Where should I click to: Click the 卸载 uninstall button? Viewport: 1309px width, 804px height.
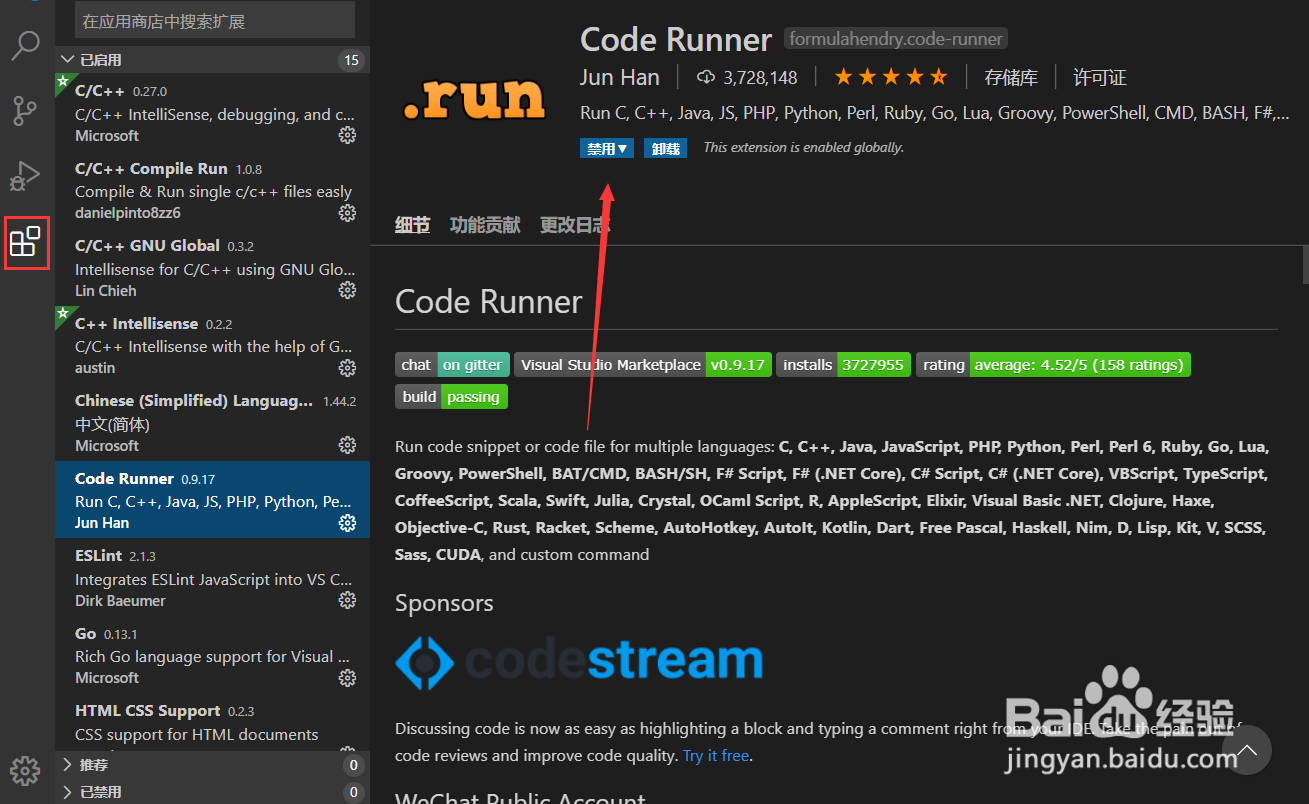[x=665, y=148]
